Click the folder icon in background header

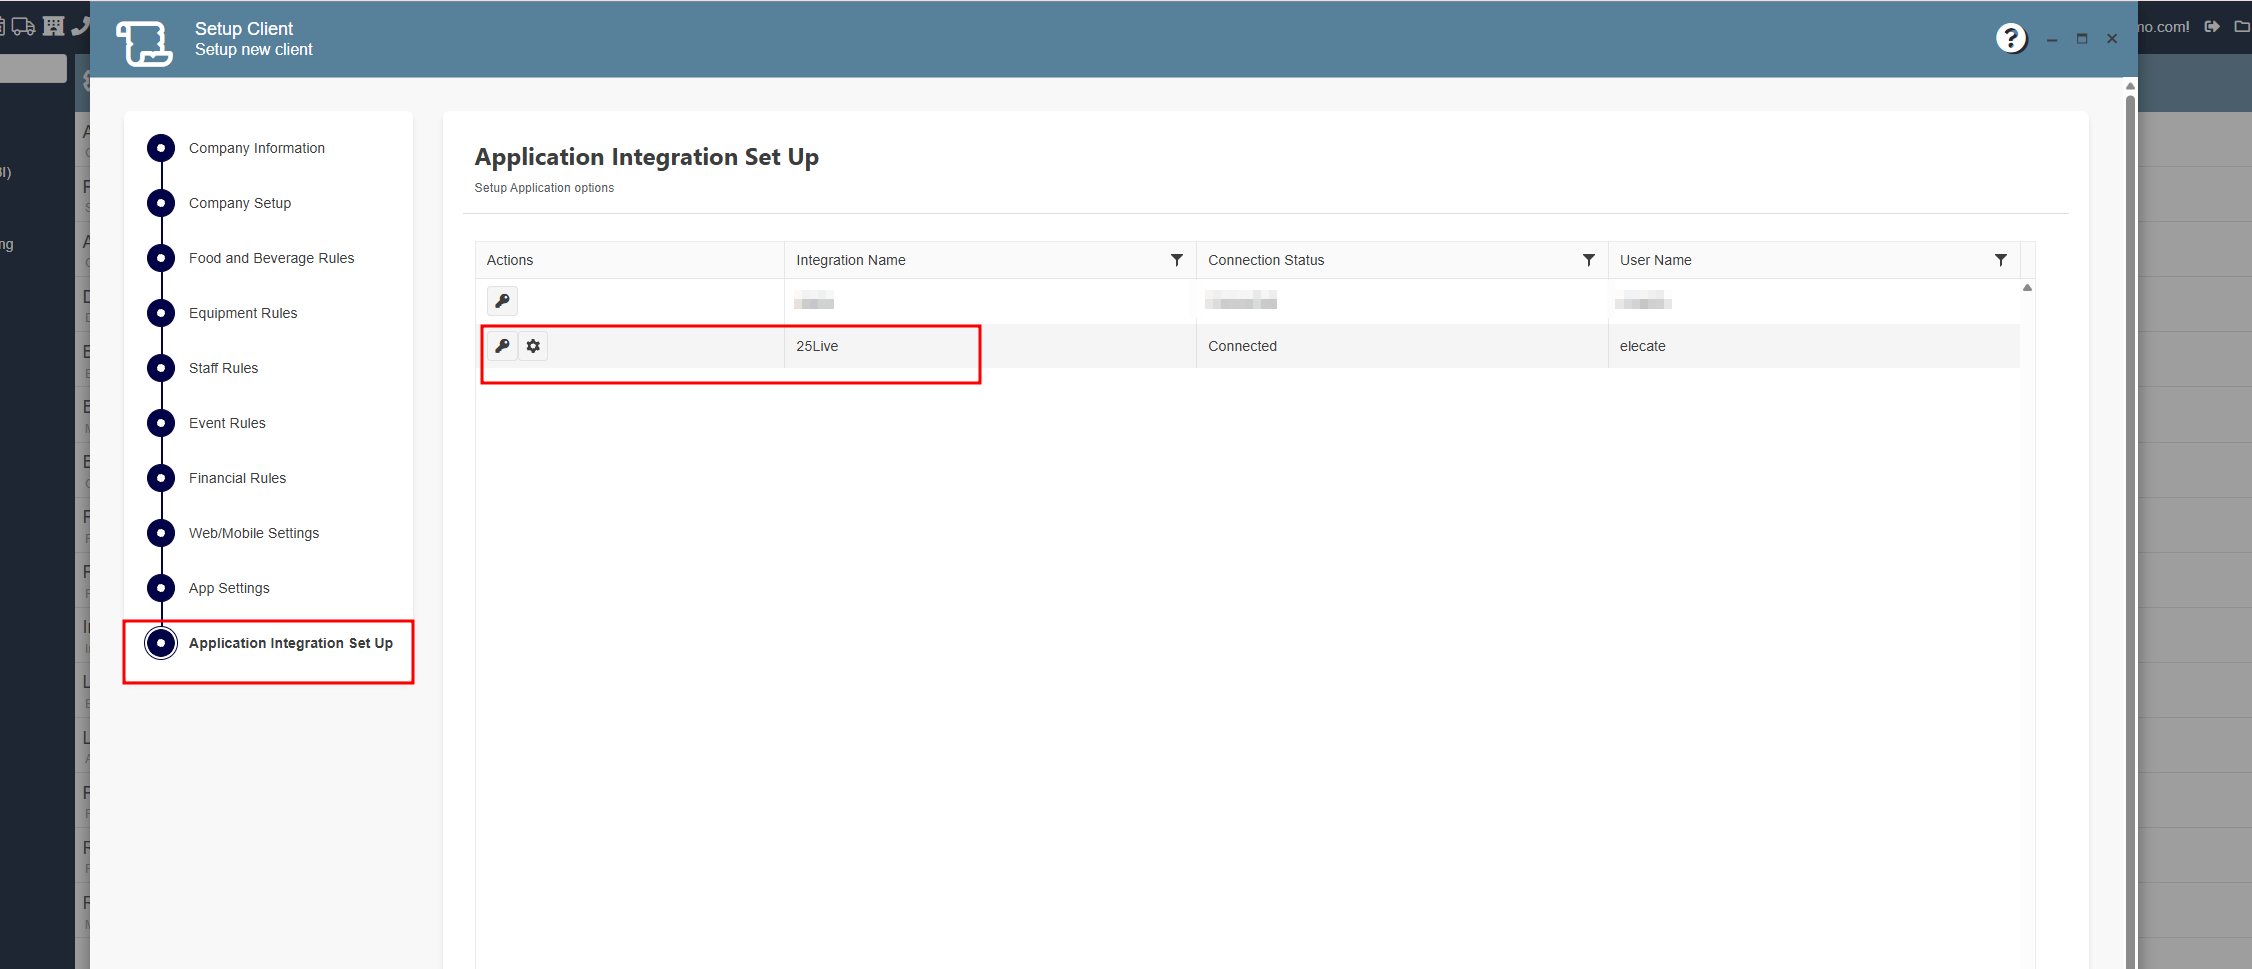pyautogui.click(x=2243, y=26)
